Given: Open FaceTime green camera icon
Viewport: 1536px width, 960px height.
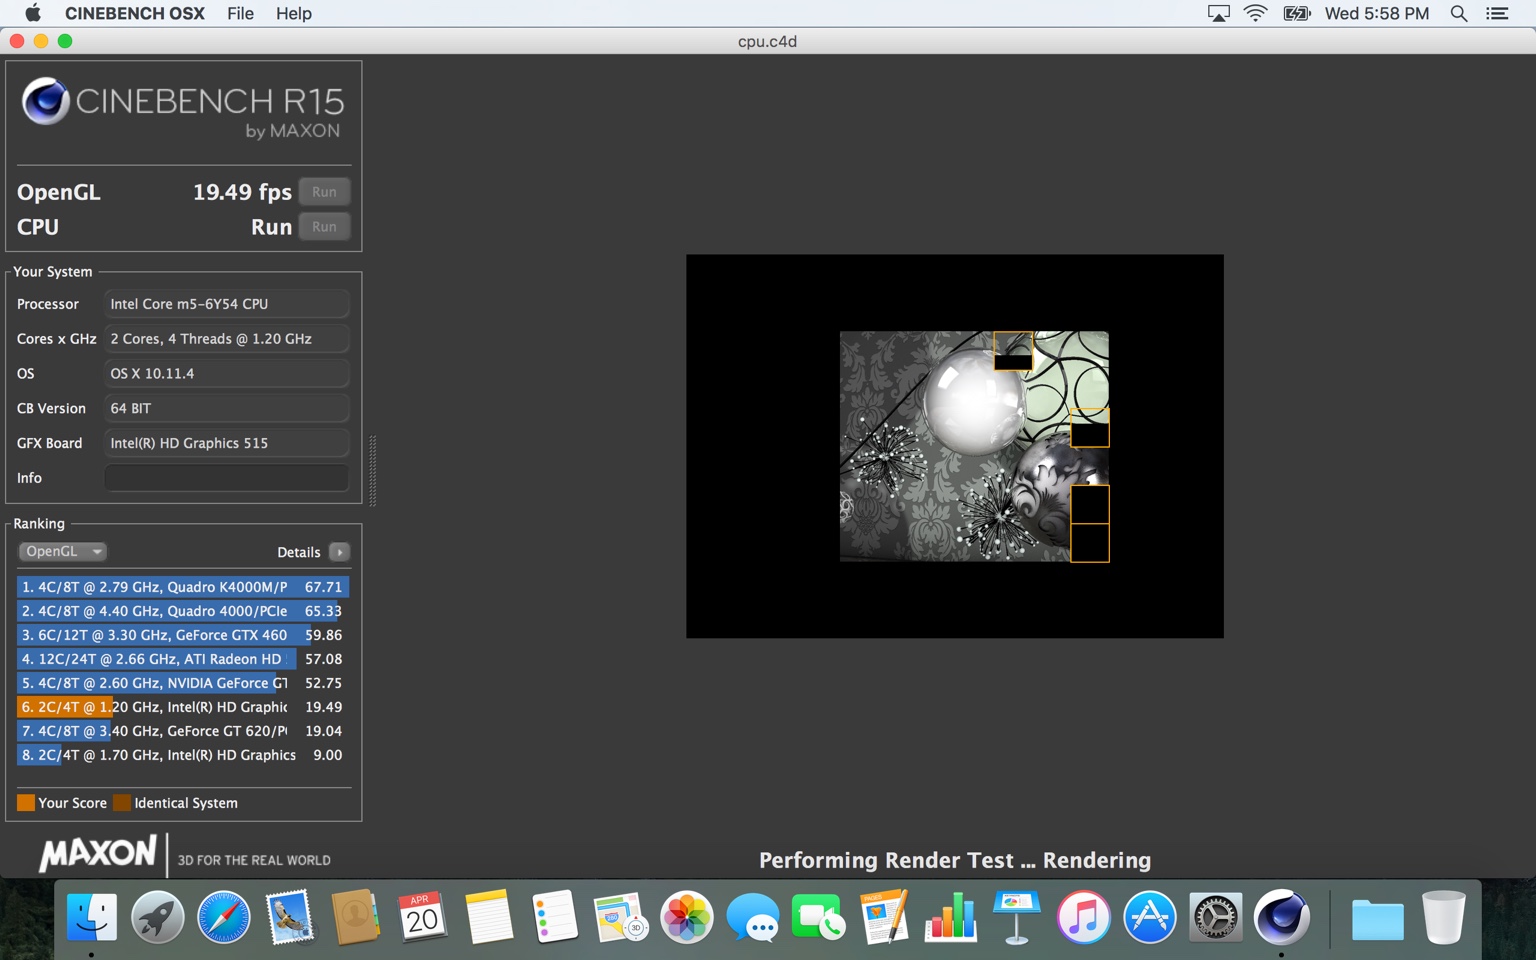Looking at the screenshot, I should coord(818,916).
